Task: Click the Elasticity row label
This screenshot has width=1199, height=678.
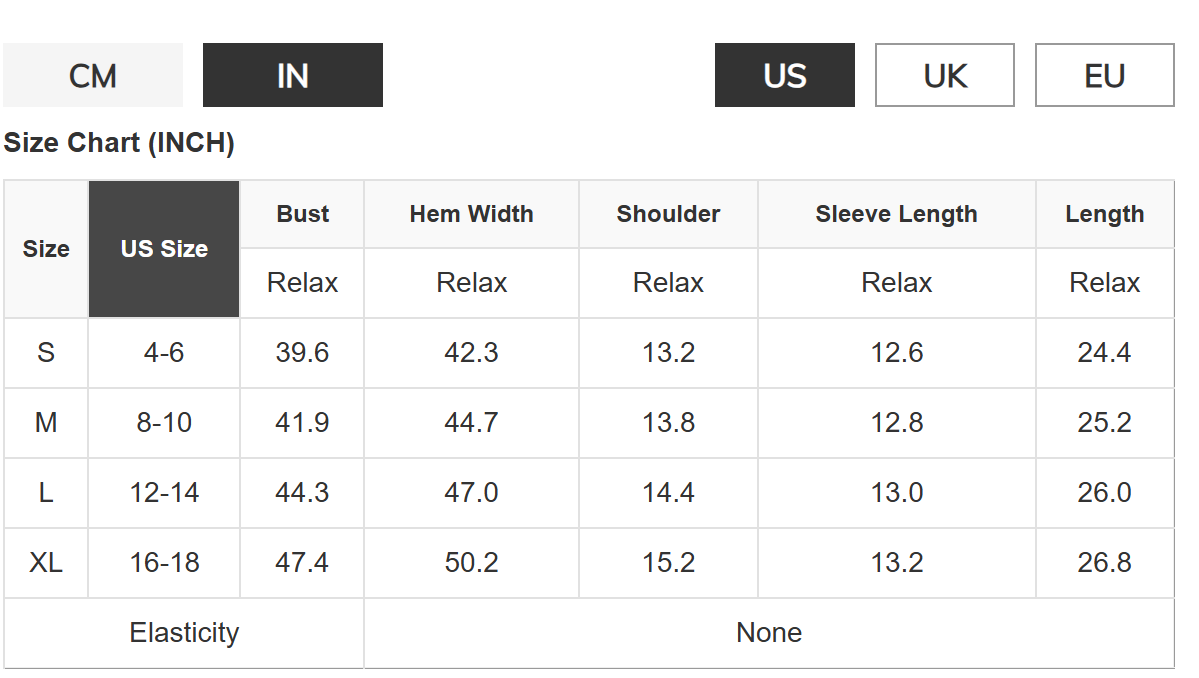Action: click(x=184, y=633)
